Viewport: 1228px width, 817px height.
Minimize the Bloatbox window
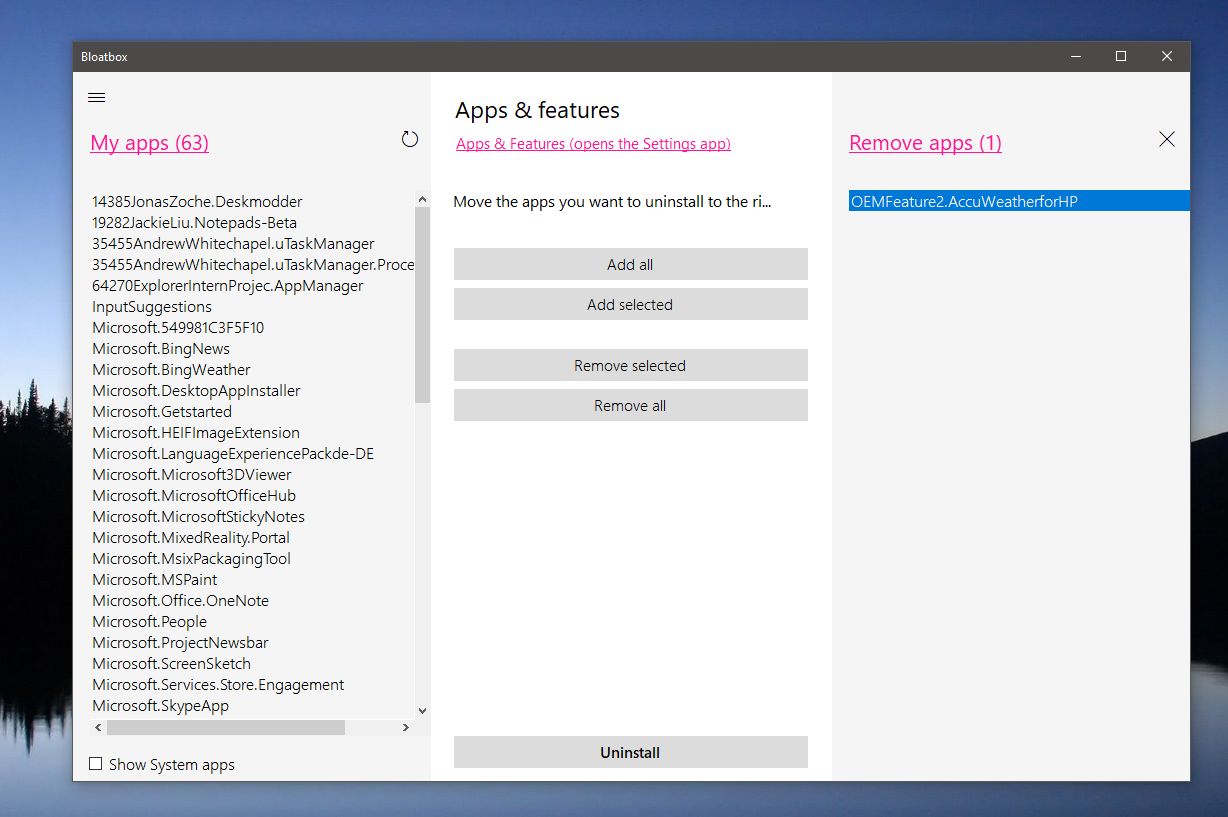pyautogui.click(x=1075, y=56)
